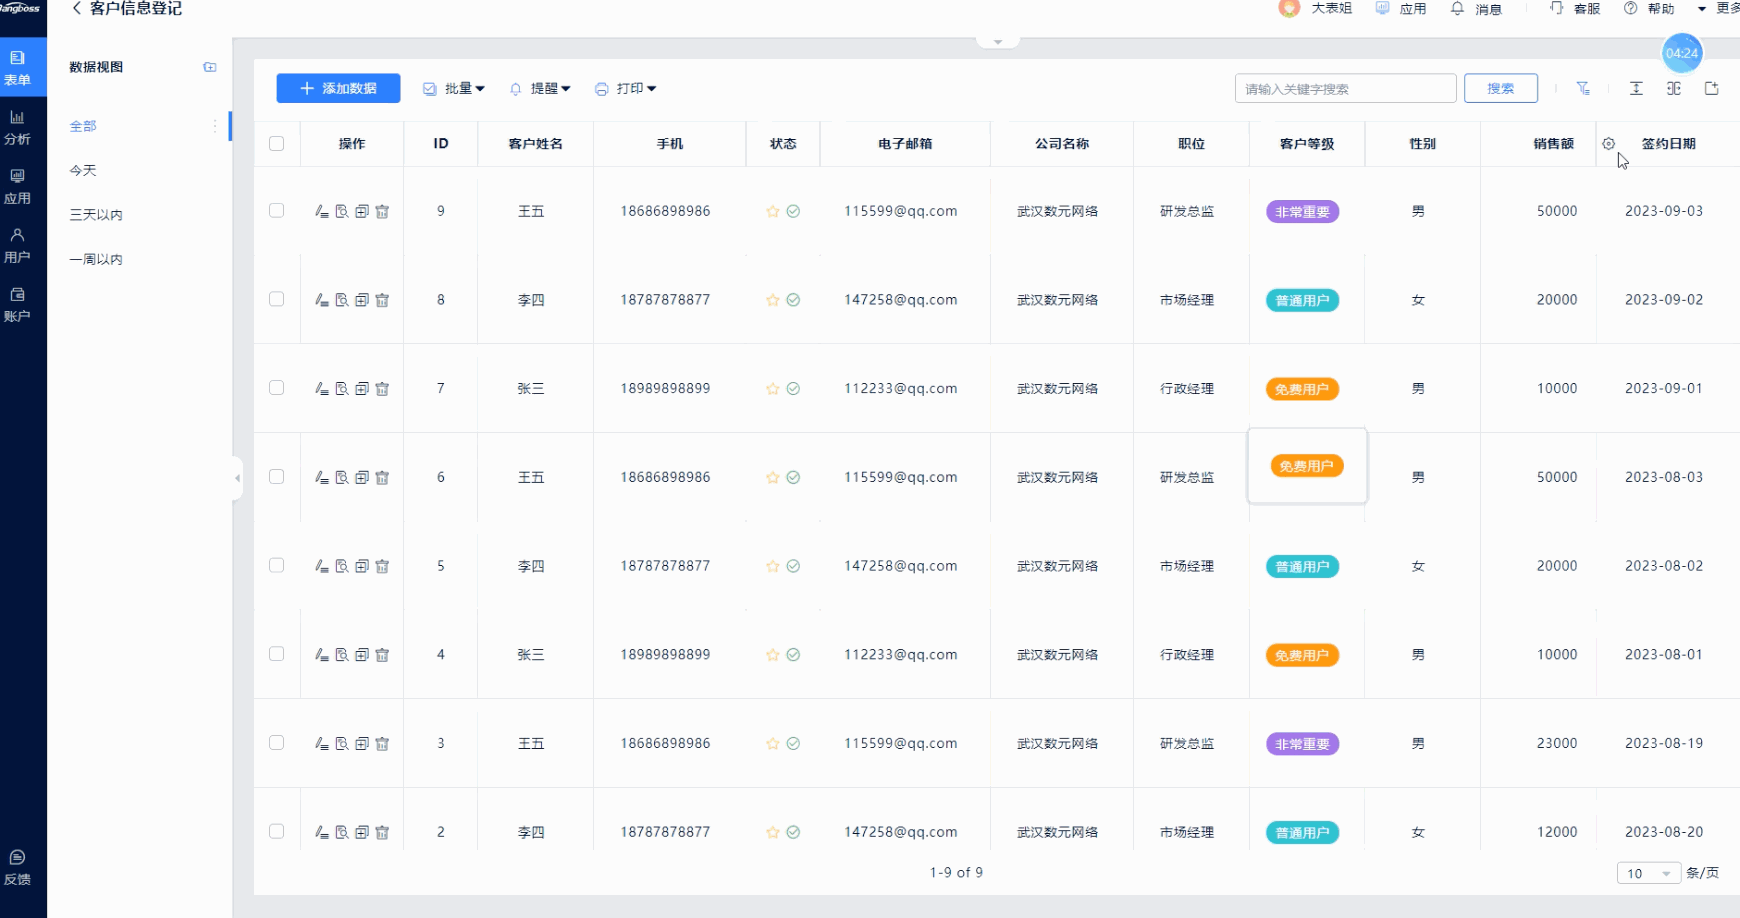Tick the select-all checkbox in table header
The image size is (1740, 918).
[x=277, y=144]
